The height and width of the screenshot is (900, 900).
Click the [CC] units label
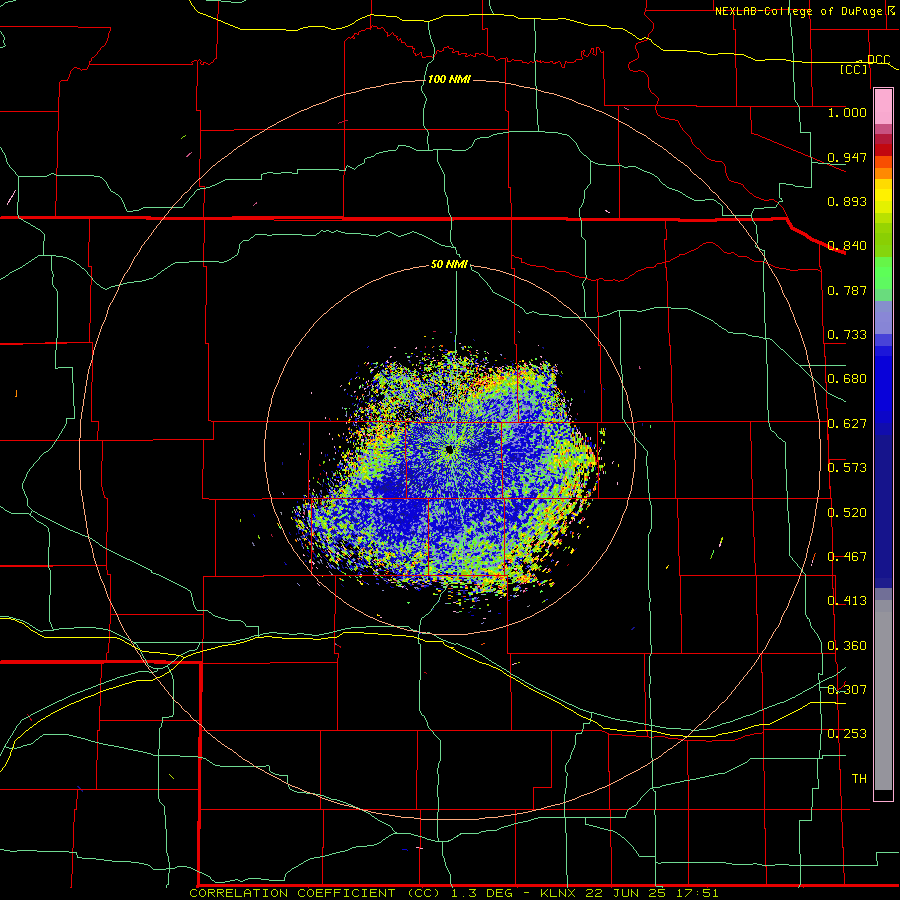[854, 69]
